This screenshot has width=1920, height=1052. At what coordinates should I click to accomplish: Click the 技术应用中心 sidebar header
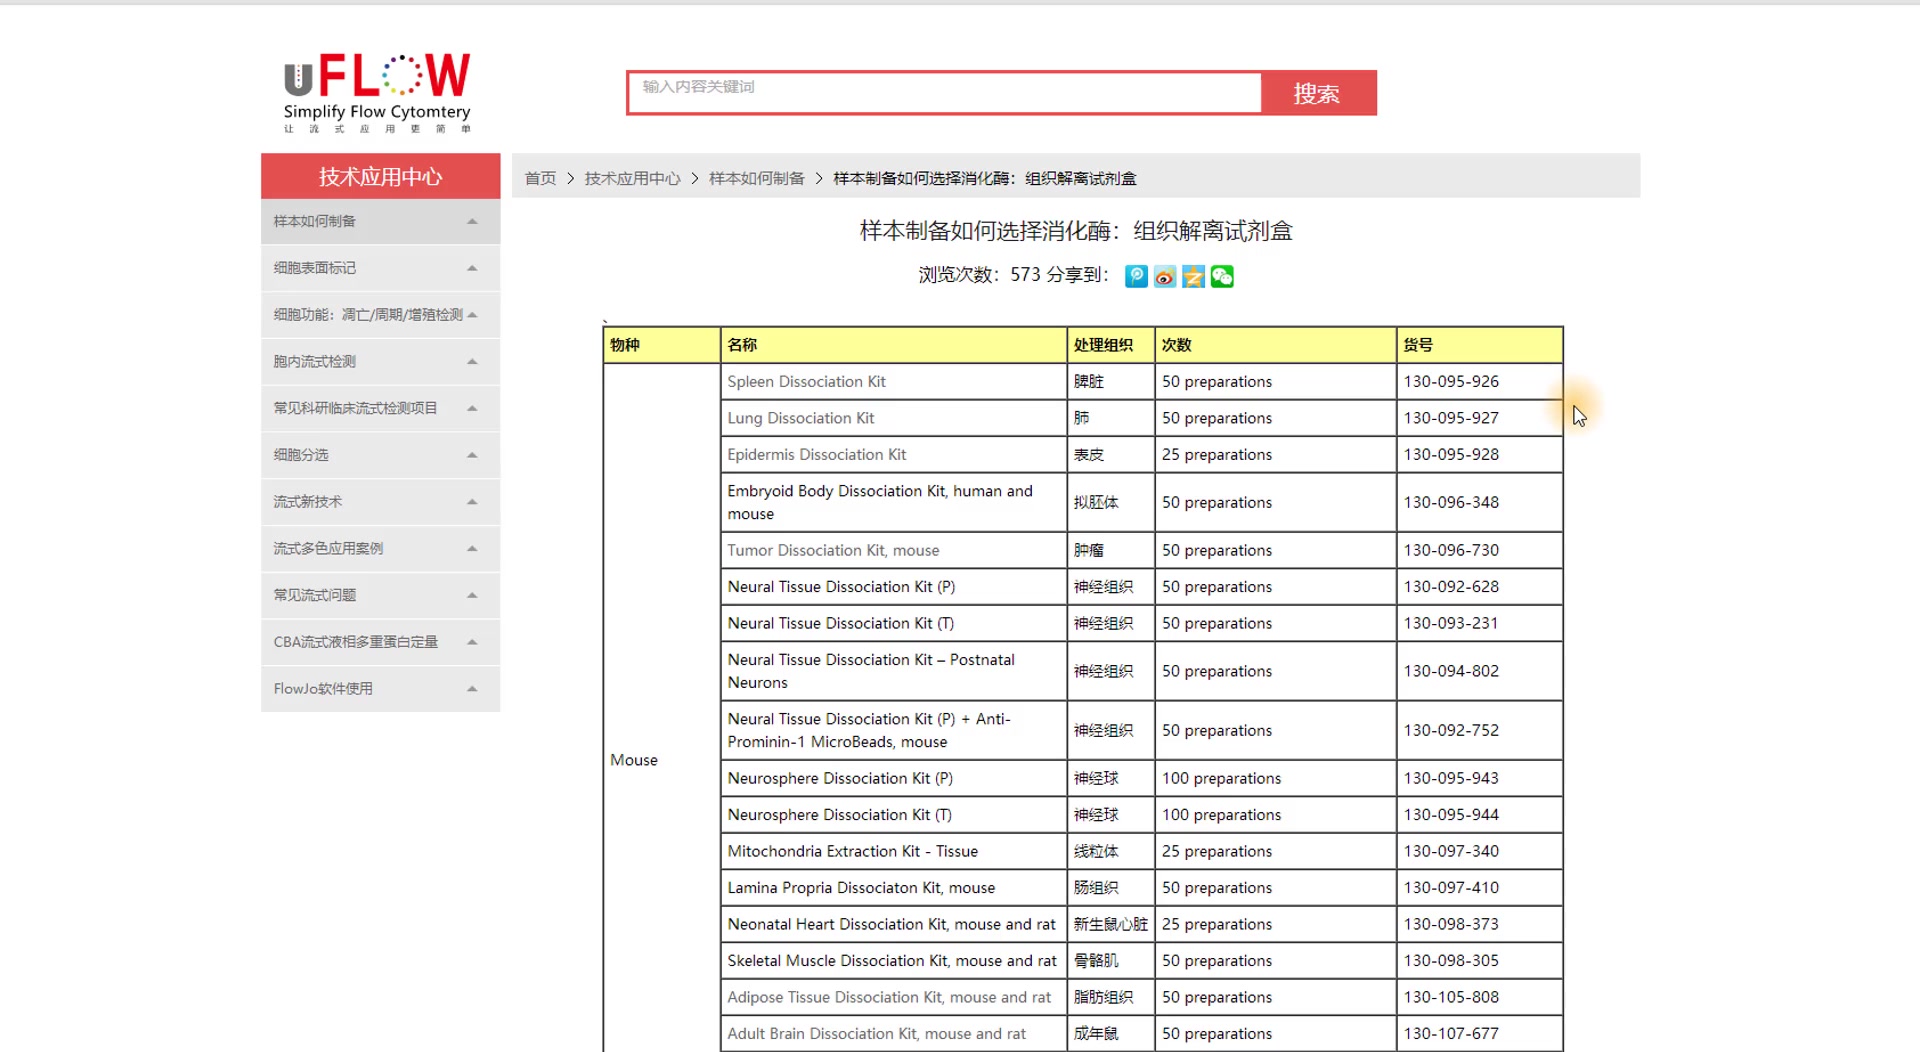(380, 176)
